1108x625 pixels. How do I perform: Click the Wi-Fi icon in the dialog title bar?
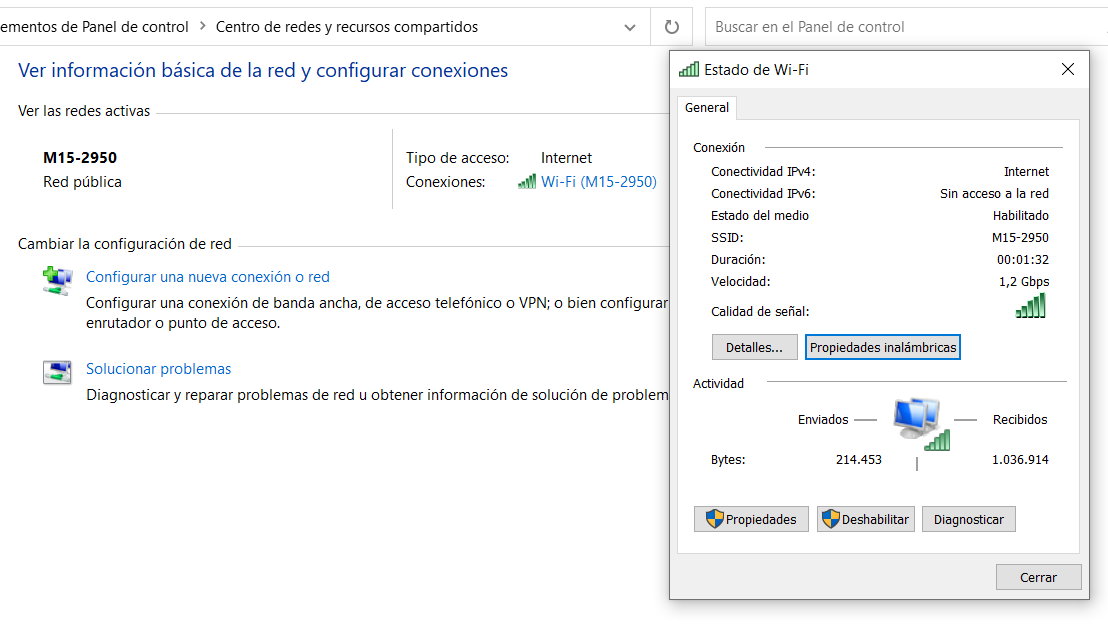coord(689,70)
